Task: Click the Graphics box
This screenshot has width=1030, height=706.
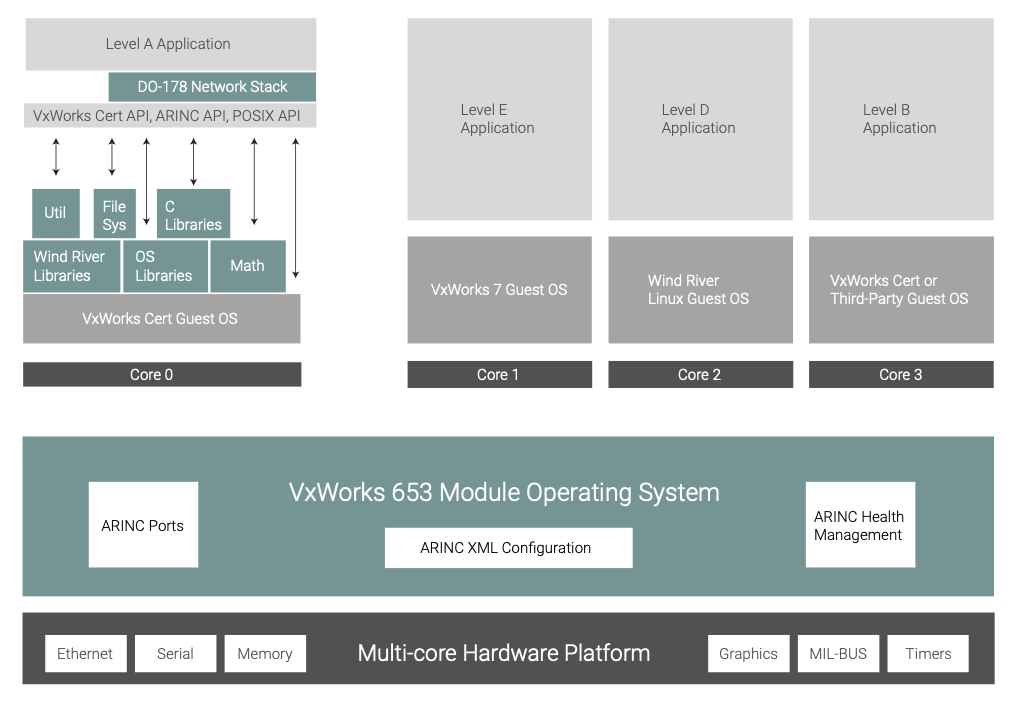Action: tap(749, 653)
